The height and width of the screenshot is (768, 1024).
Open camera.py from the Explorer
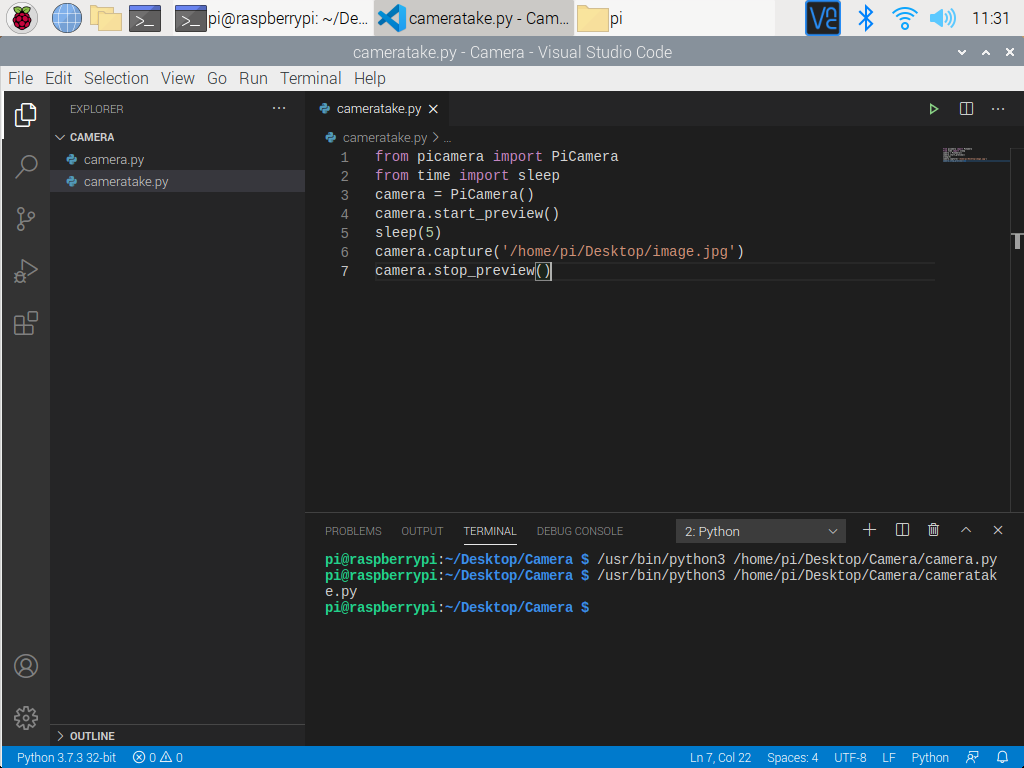click(114, 160)
